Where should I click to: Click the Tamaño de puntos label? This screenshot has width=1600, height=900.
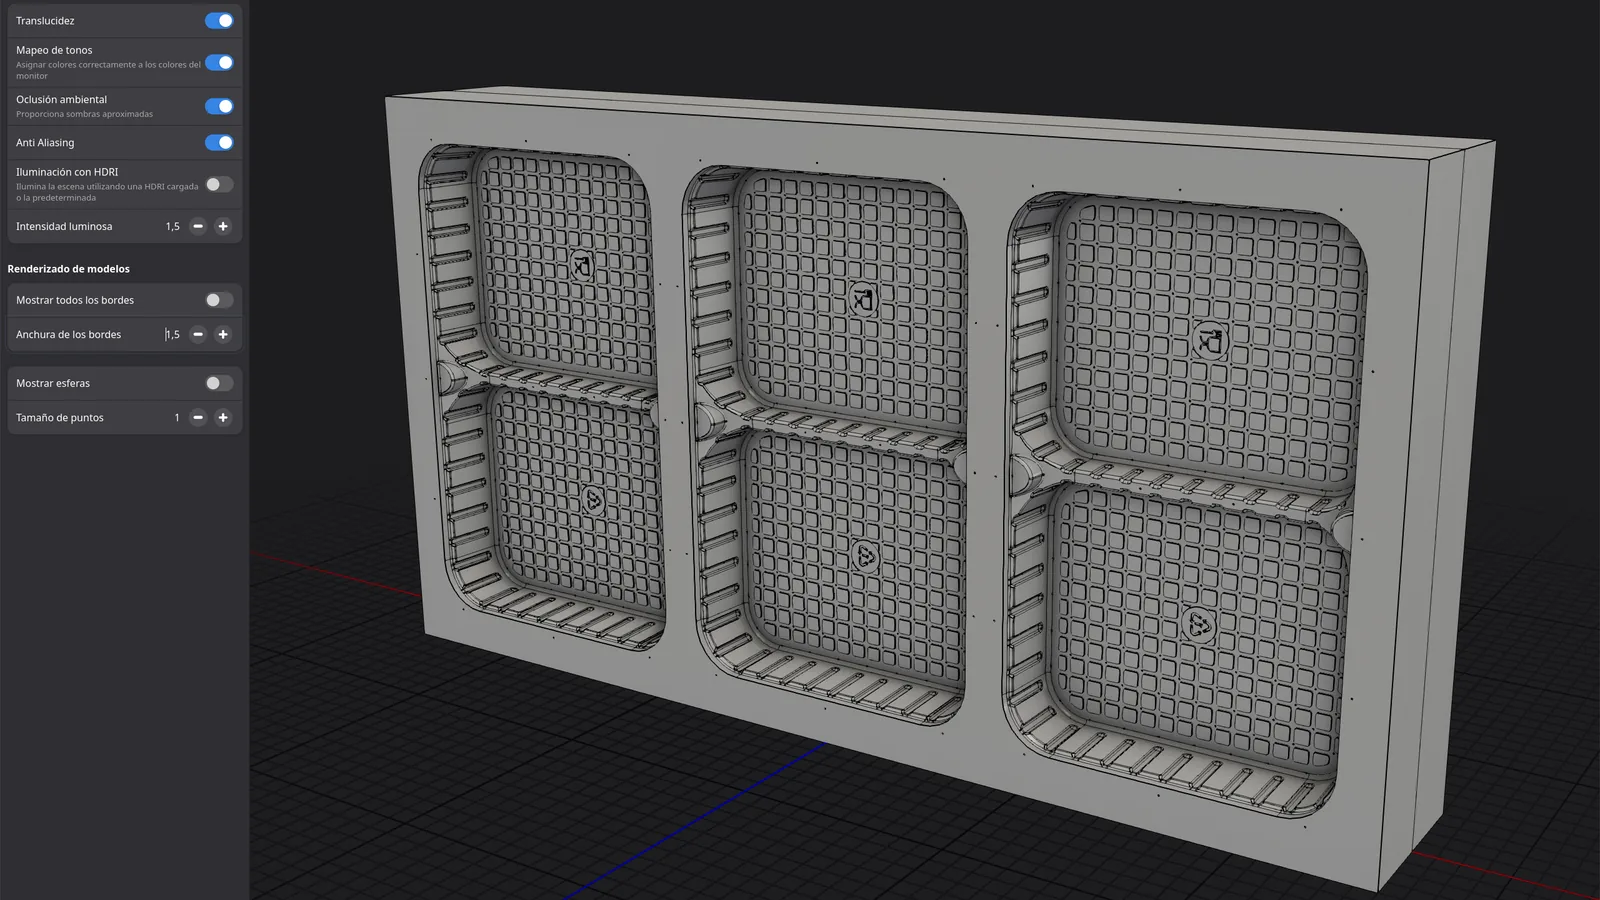(60, 418)
